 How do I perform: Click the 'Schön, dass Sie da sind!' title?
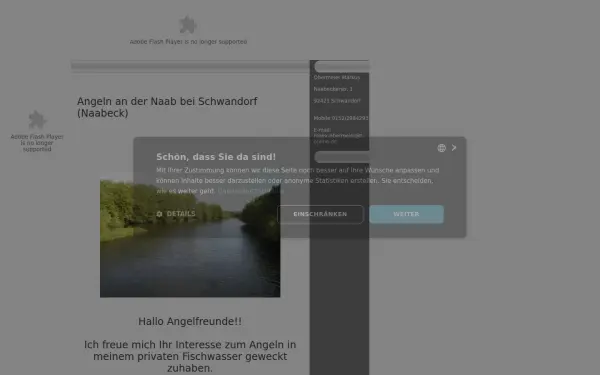pyautogui.click(x=216, y=157)
